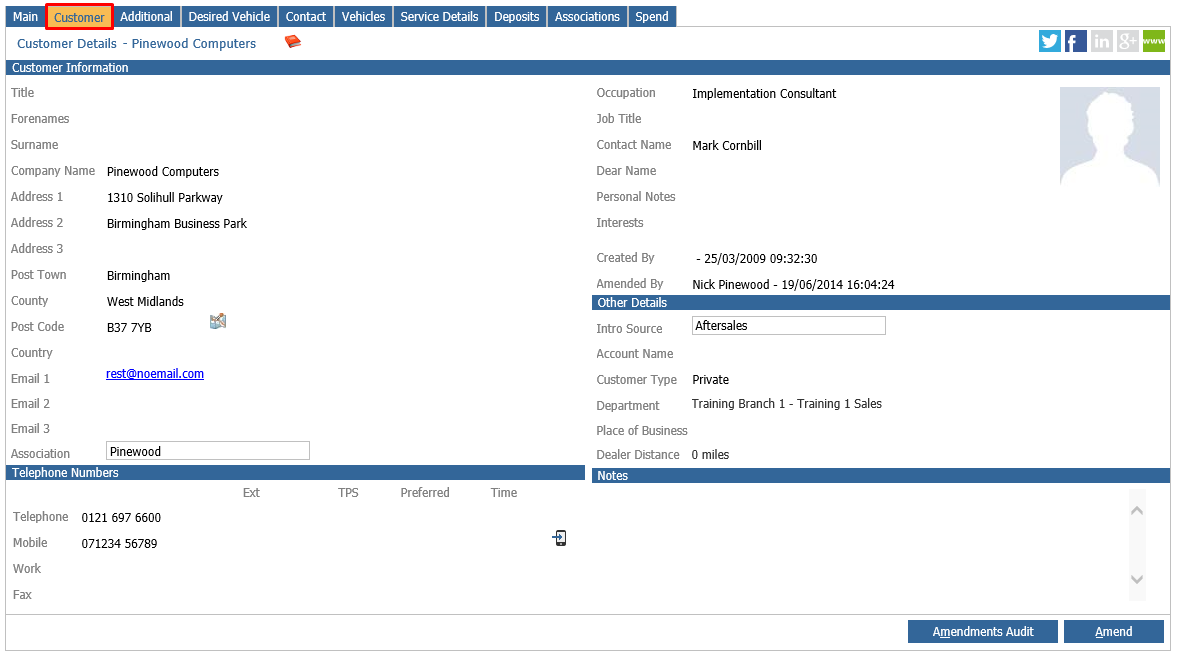Viewport: 1177px width, 658px height.
Task: Open the green www website icon
Action: pyautogui.click(x=1153, y=41)
